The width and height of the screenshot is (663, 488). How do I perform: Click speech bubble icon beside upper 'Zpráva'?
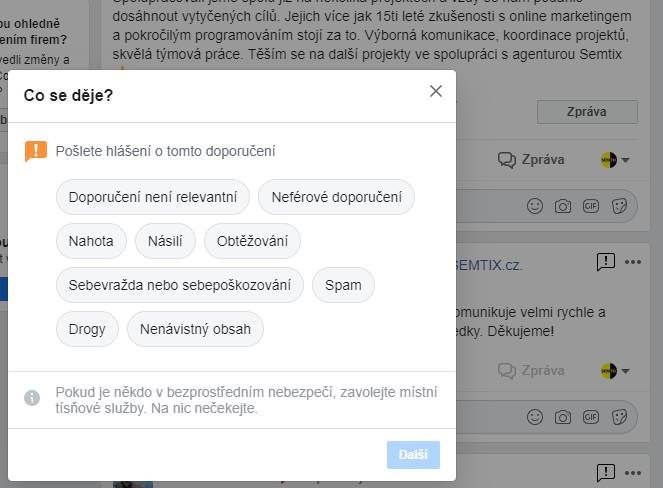click(507, 160)
